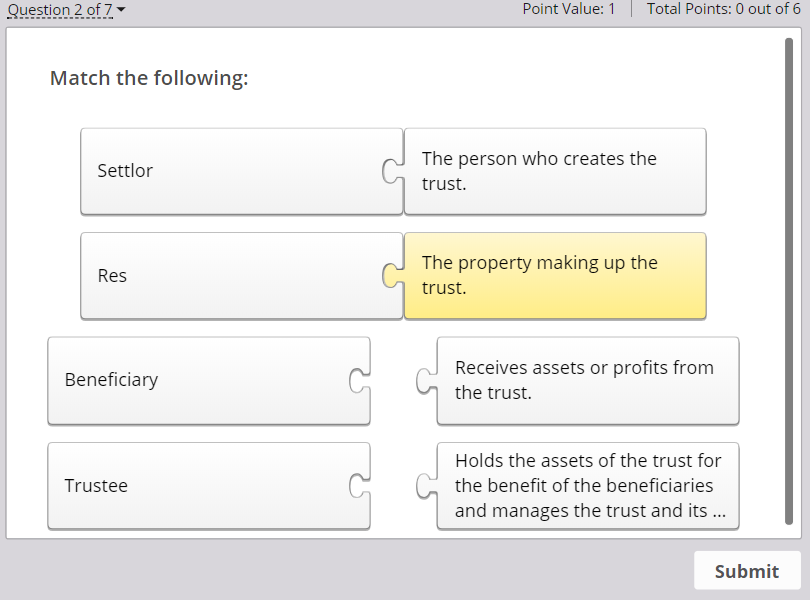Select the Res term tile
This screenshot has height=600, width=810.
point(230,276)
